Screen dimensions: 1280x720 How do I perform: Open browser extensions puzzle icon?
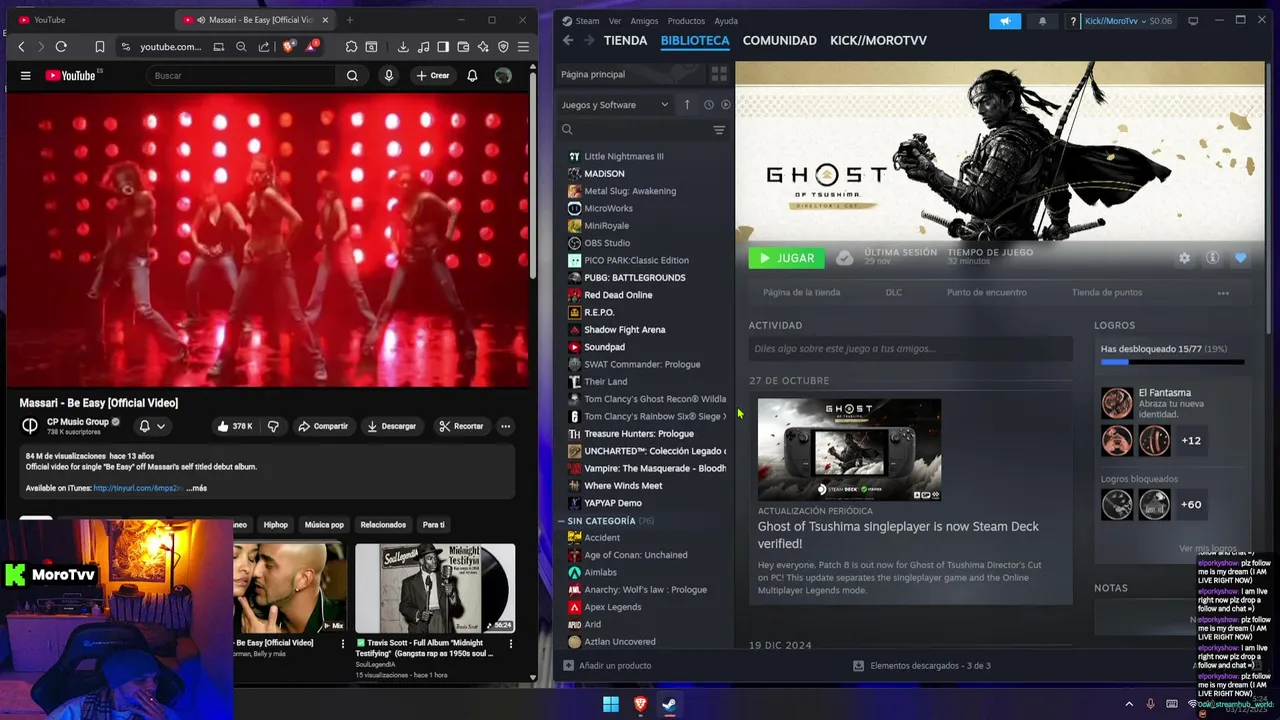352,47
